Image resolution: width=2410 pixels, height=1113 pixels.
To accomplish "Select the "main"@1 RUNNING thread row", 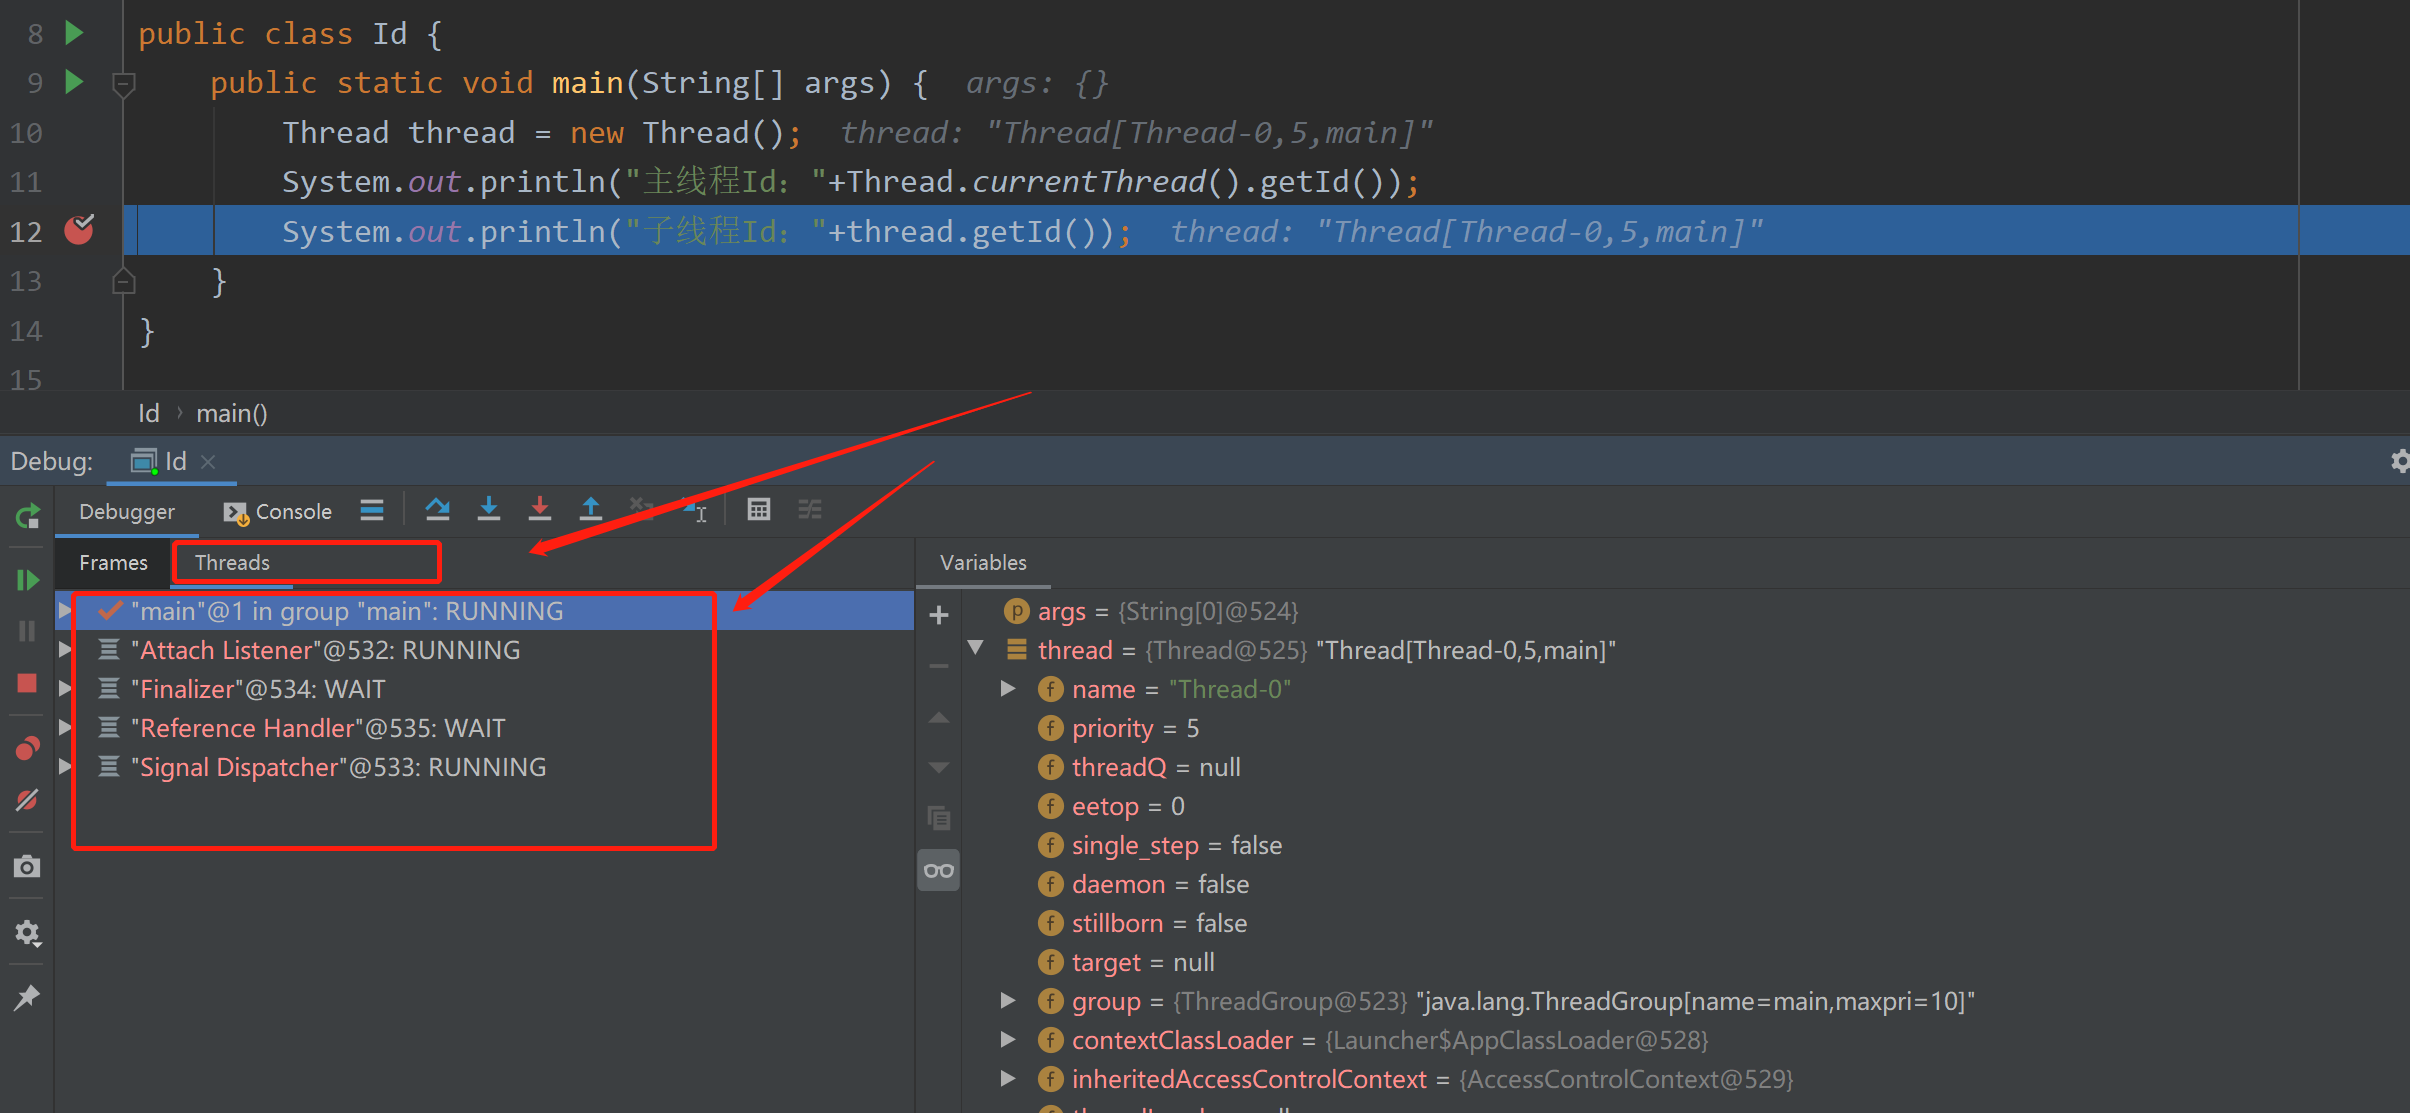I will [x=485, y=611].
